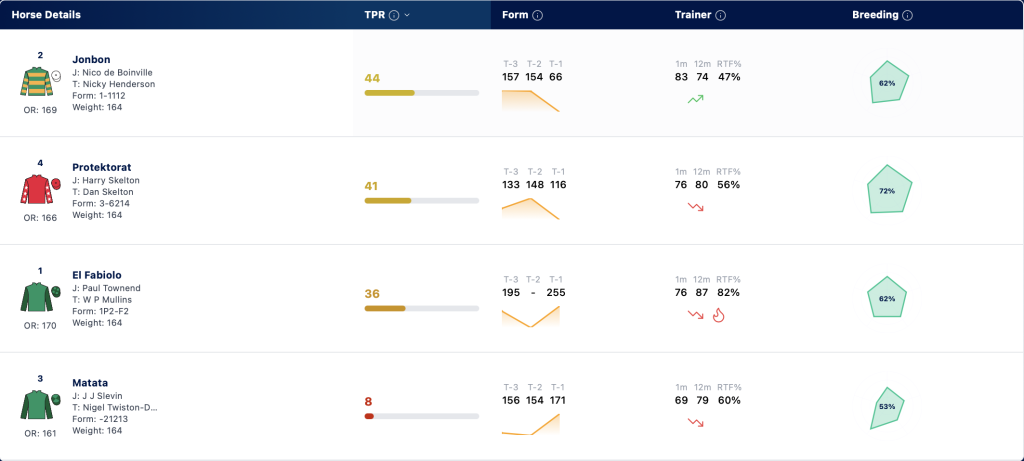Click El Fabiolo's form sparkline chart
The width and height of the screenshot is (1024, 461).
[x=530, y=316]
